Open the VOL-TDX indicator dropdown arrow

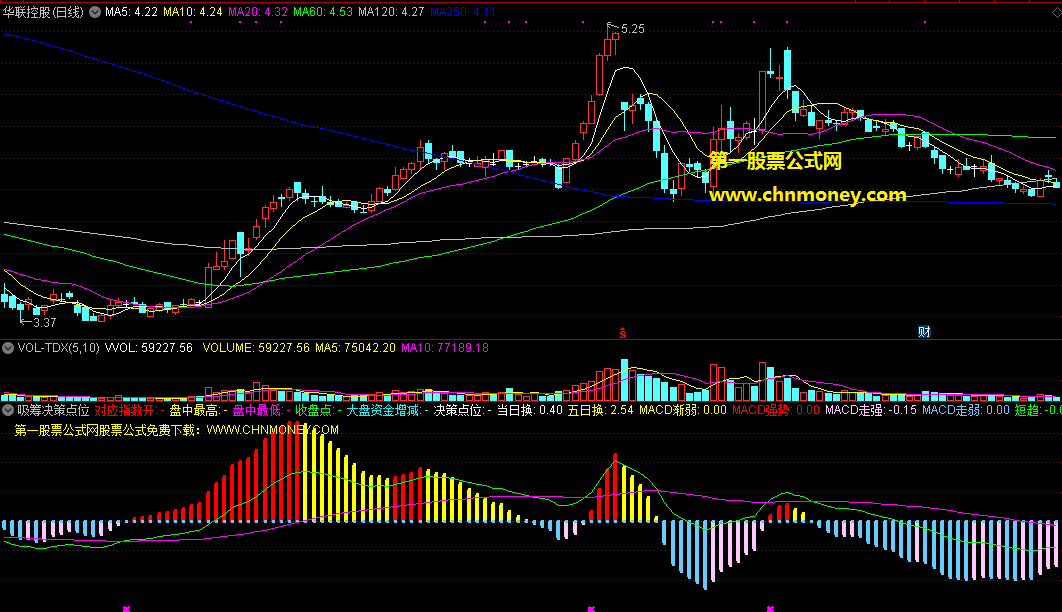(8, 348)
